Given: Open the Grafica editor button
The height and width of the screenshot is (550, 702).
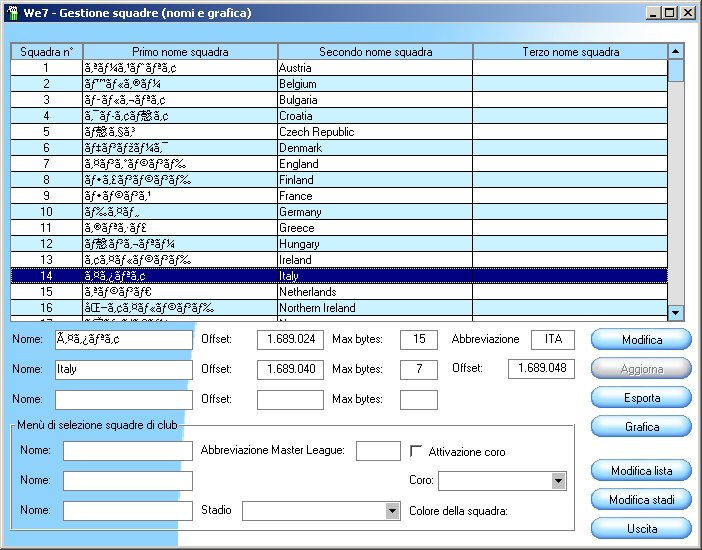Looking at the screenshot, I should coord(641,427).
